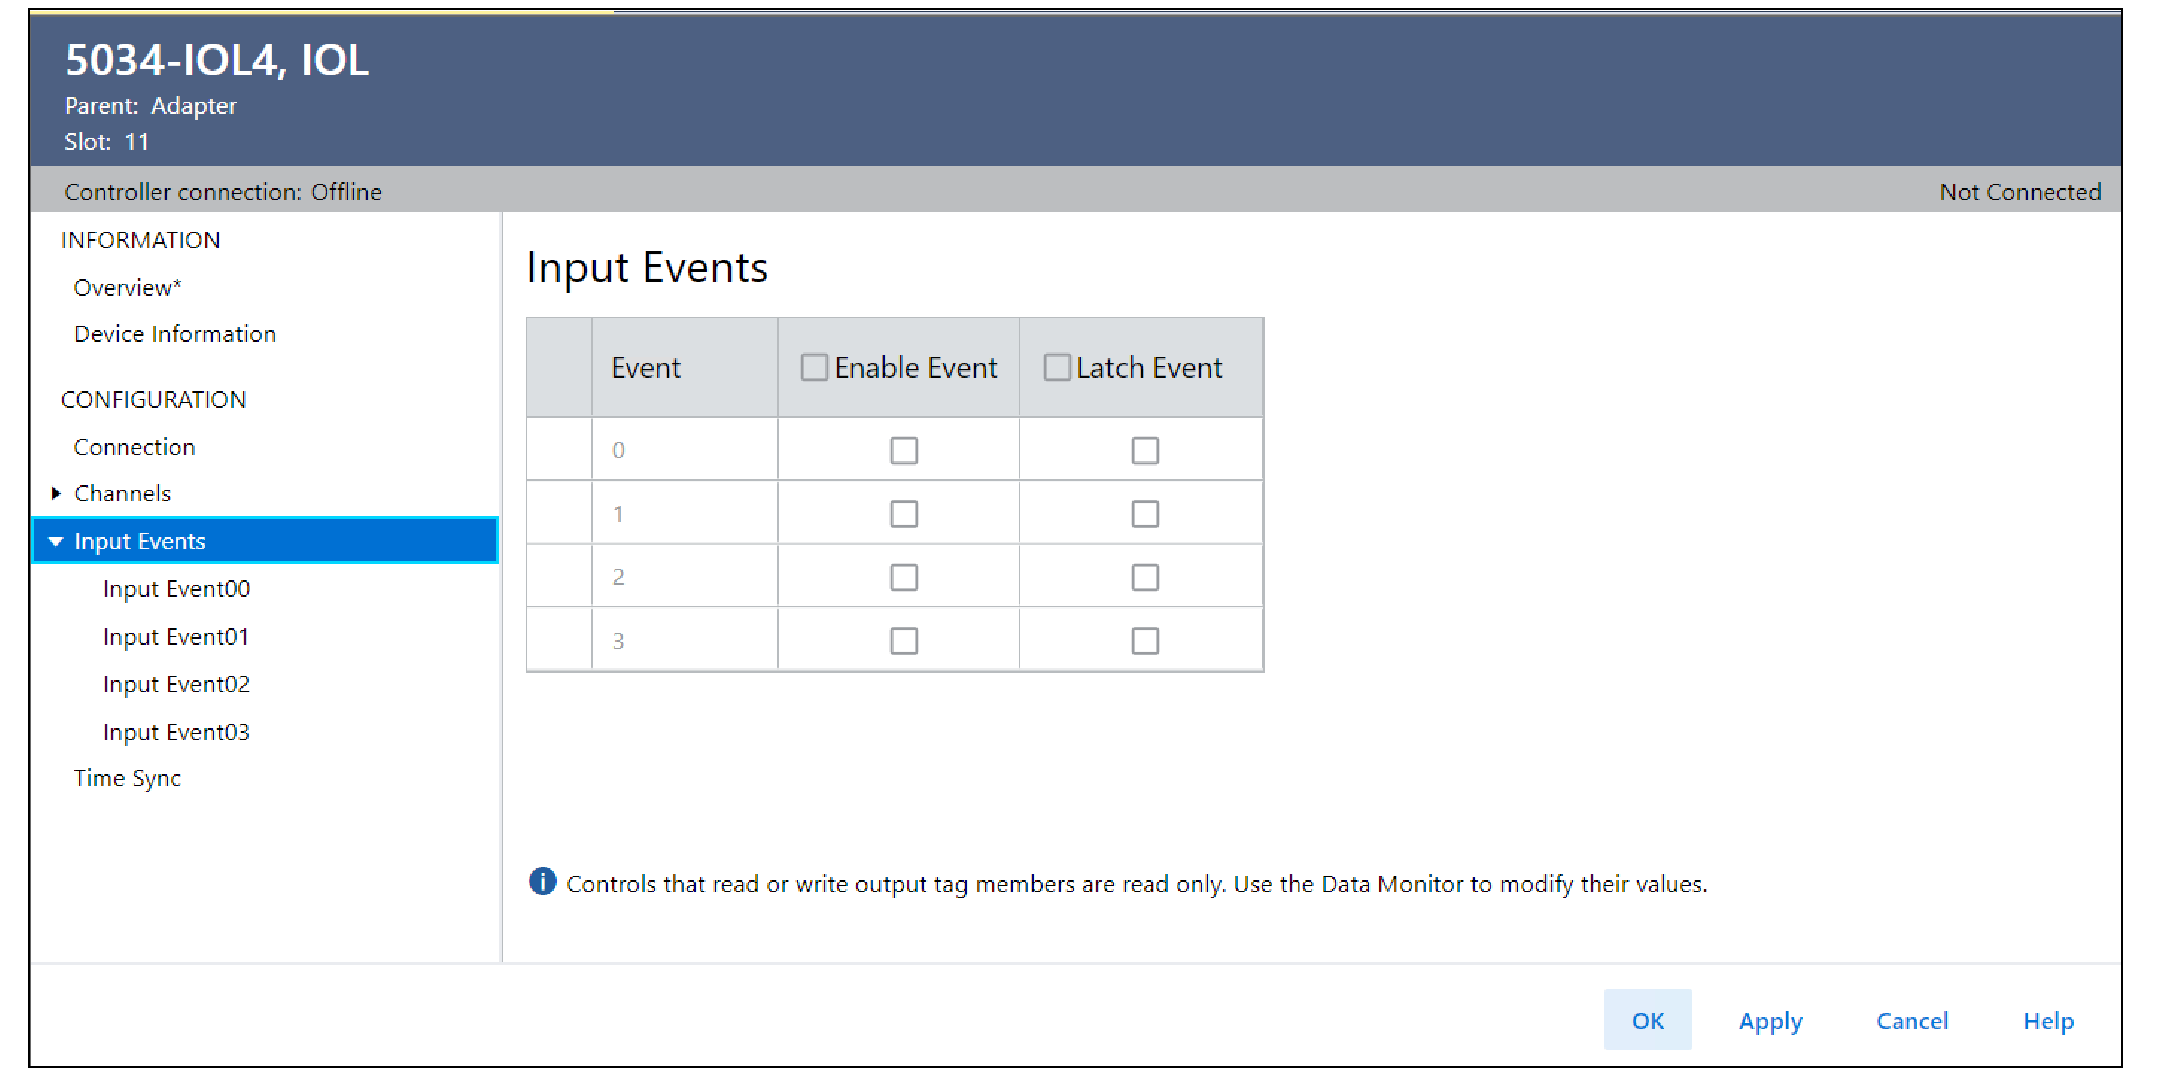Latch event 2 checkbox
The width and height of the screenshot is (2163, 1076).
click(x=1145, y=577)
